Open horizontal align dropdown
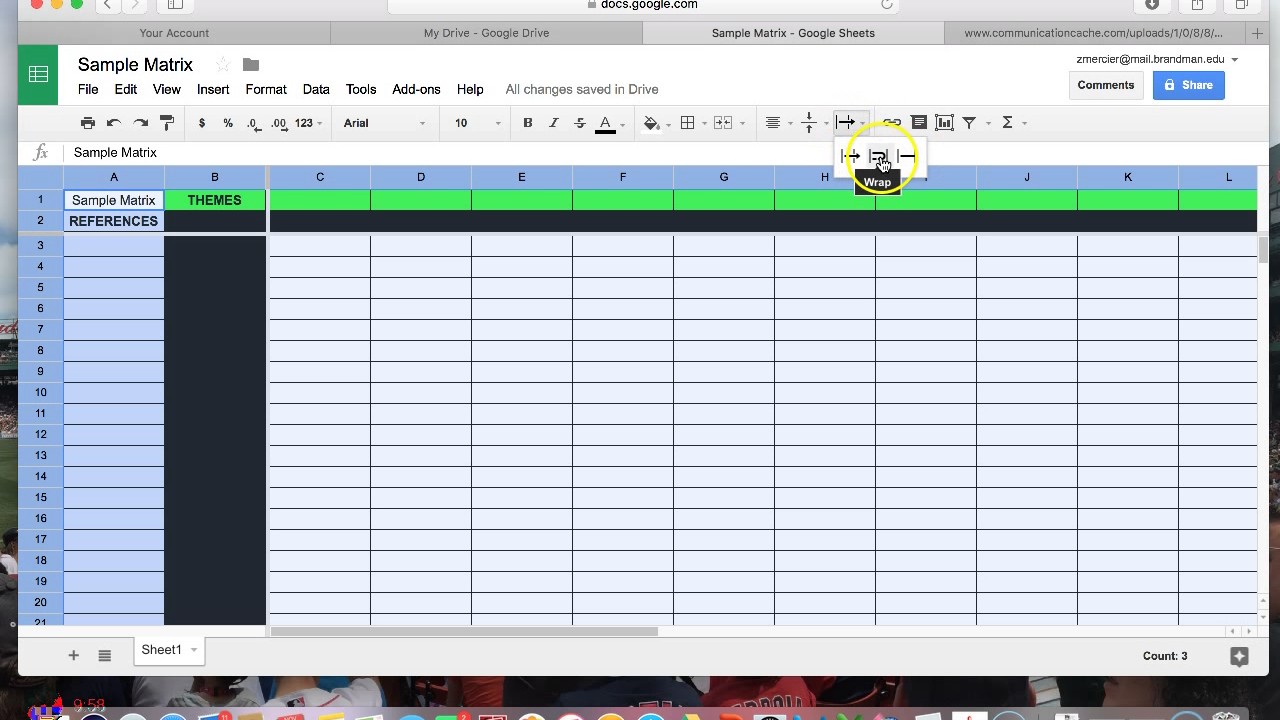 pyautogui.click(x=773, y=123)
